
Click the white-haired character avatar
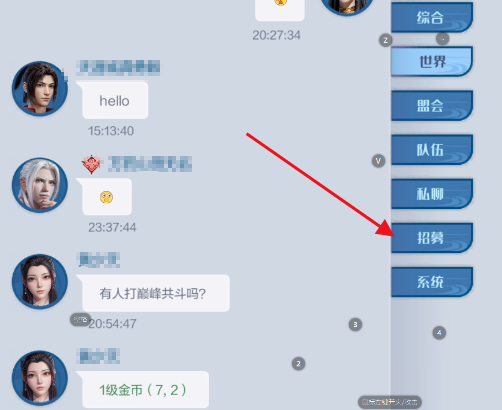coord(40,185)
